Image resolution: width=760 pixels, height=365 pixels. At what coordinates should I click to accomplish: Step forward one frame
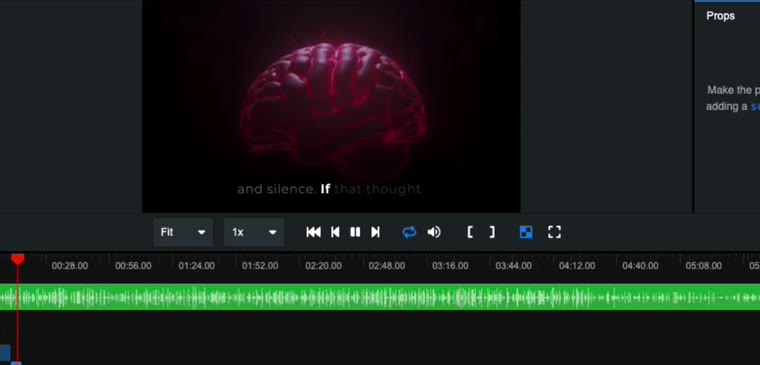[x=375, y=232]
